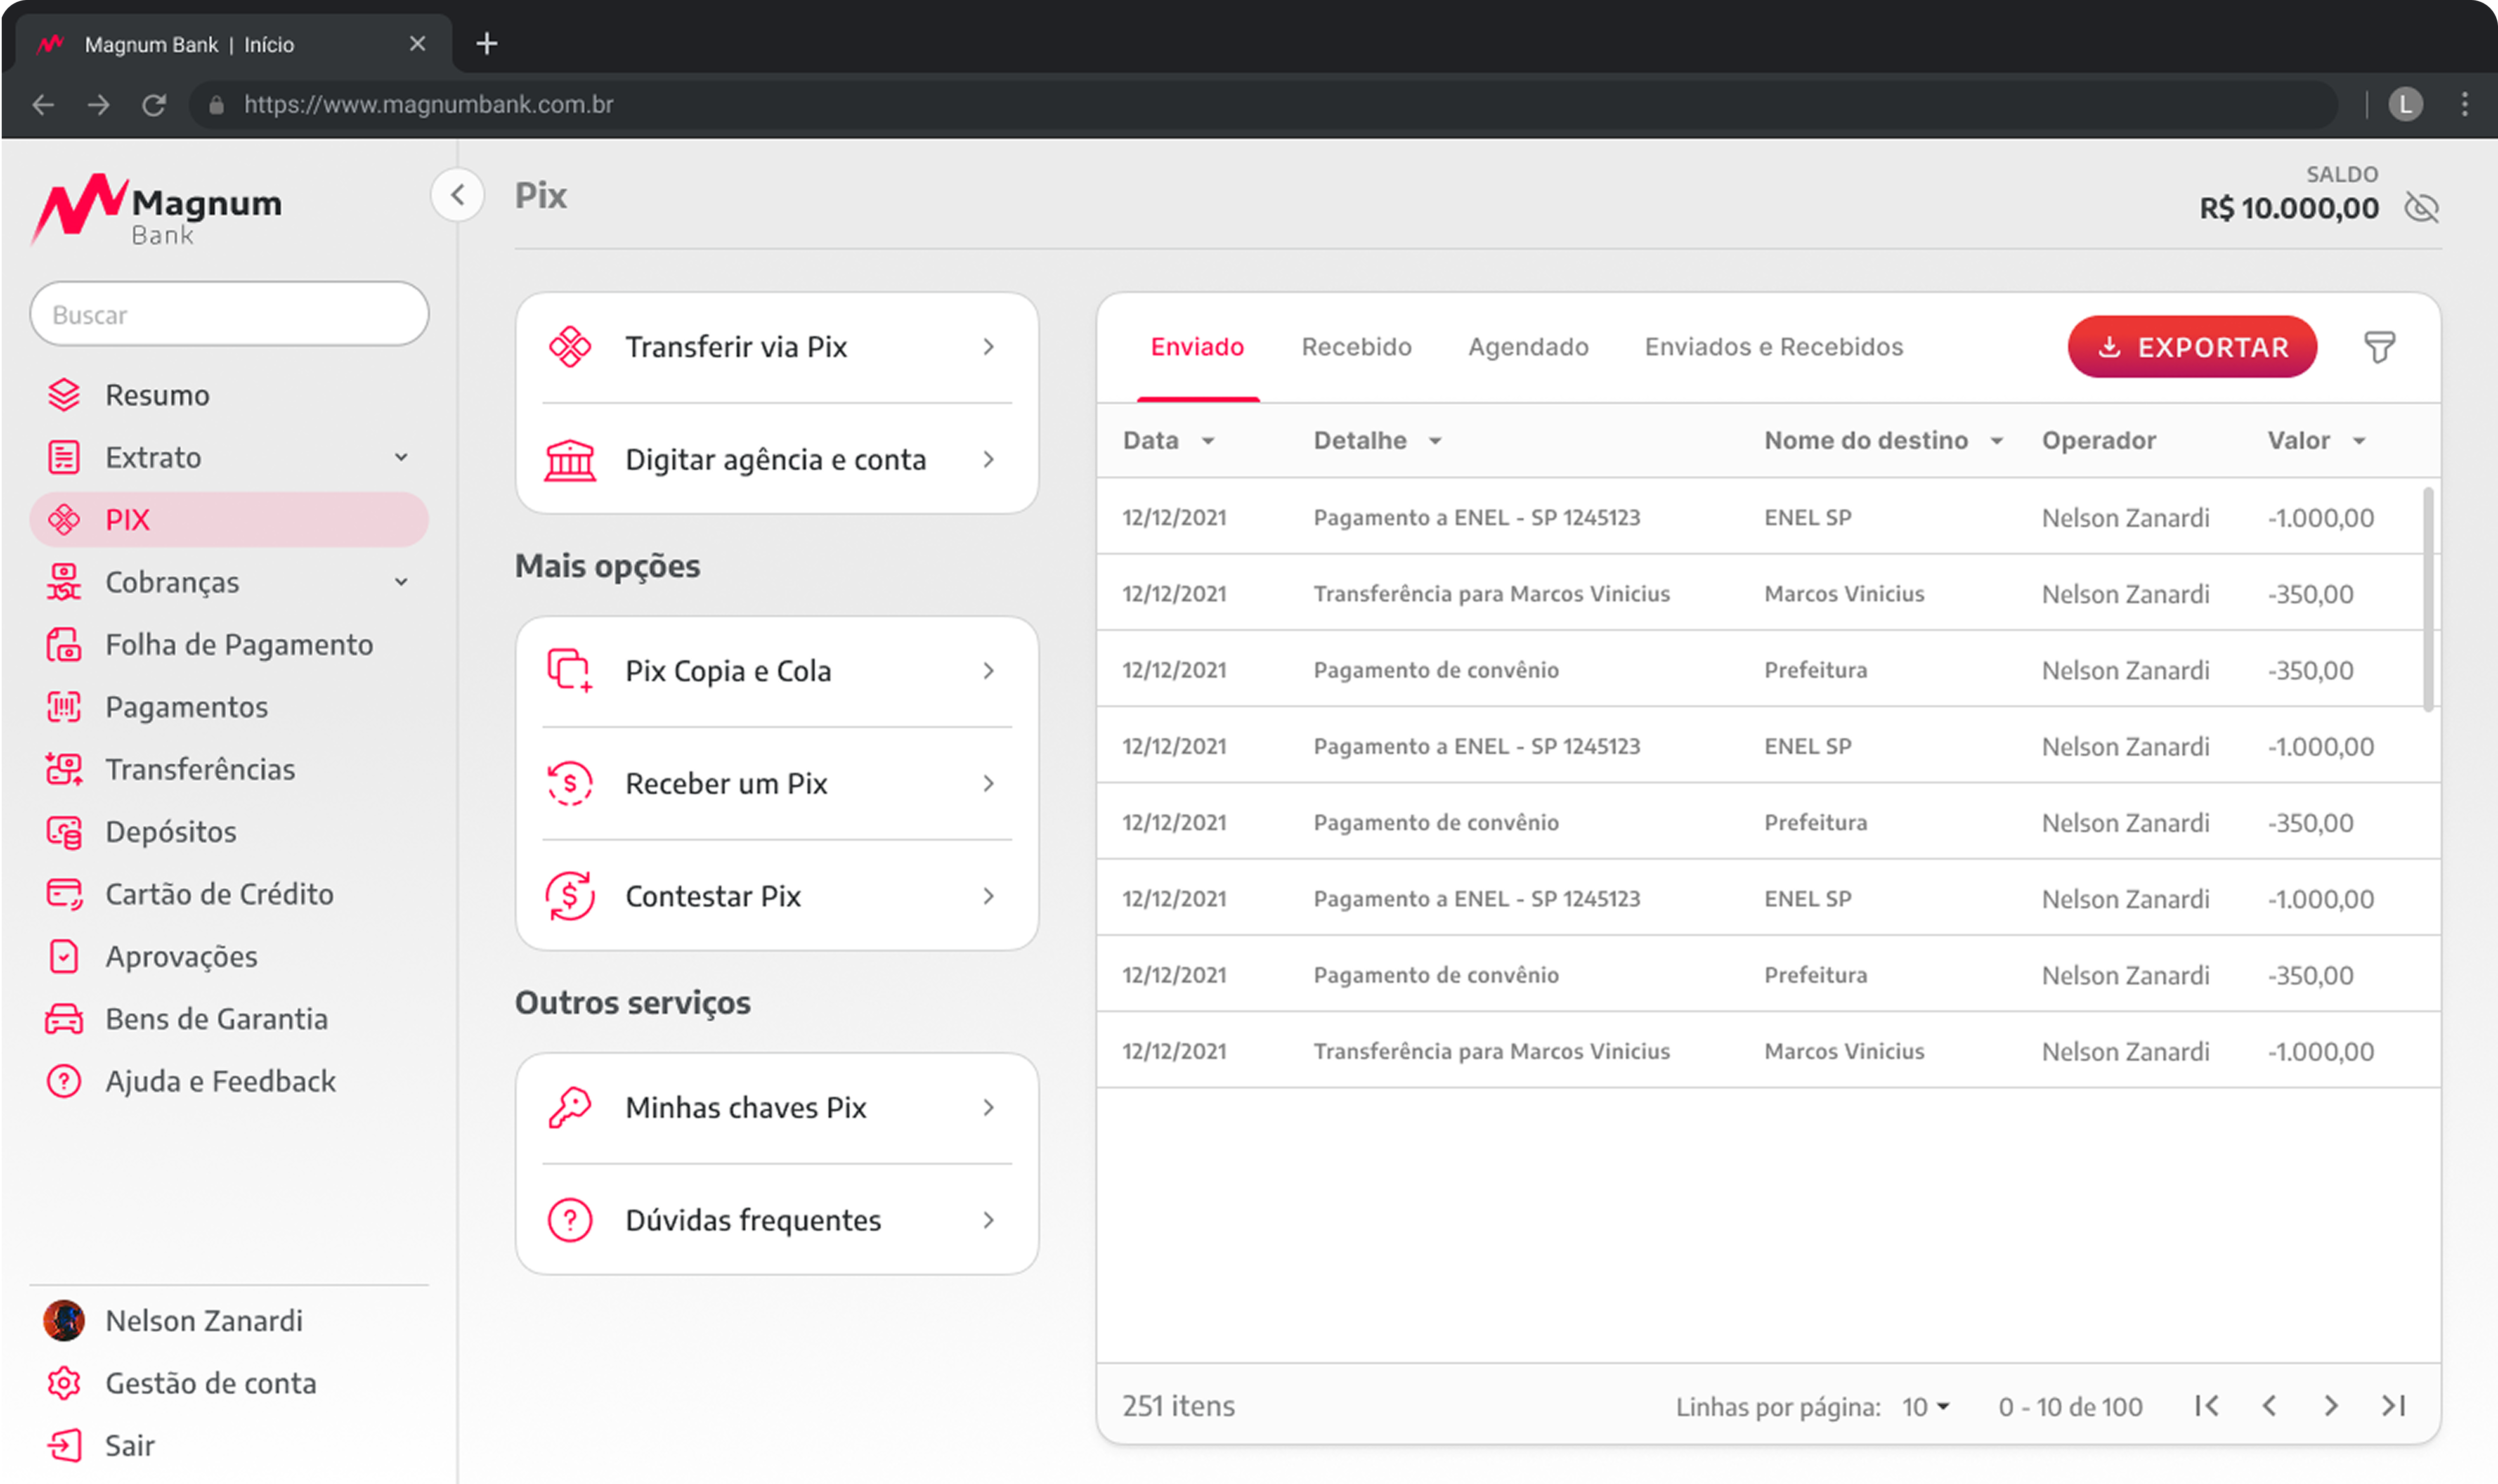
Task: Sort by Valor column arrow
Action: (2359, 441)
